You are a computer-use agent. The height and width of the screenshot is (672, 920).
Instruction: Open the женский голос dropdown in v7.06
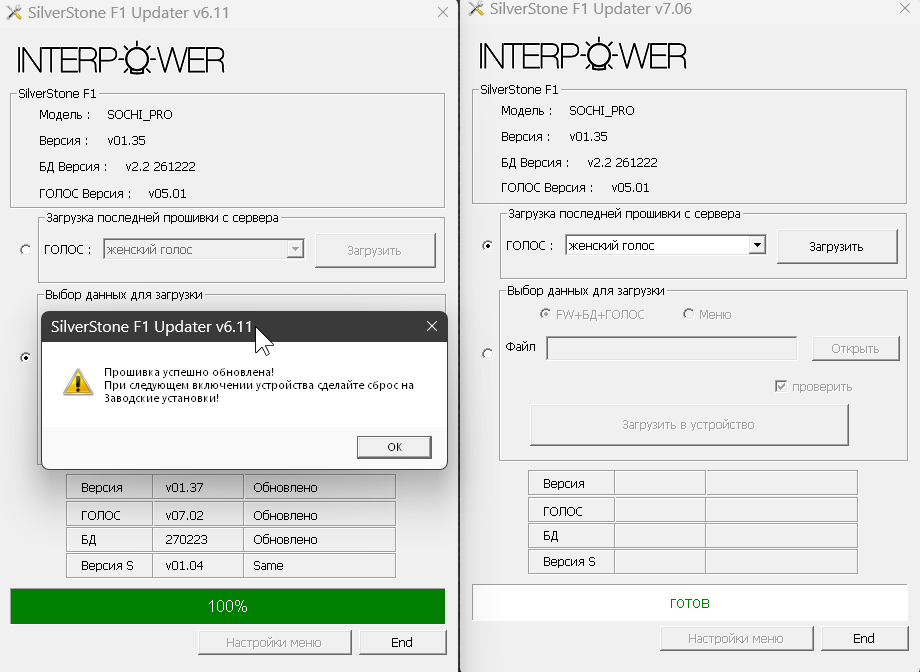pos(757,245)
